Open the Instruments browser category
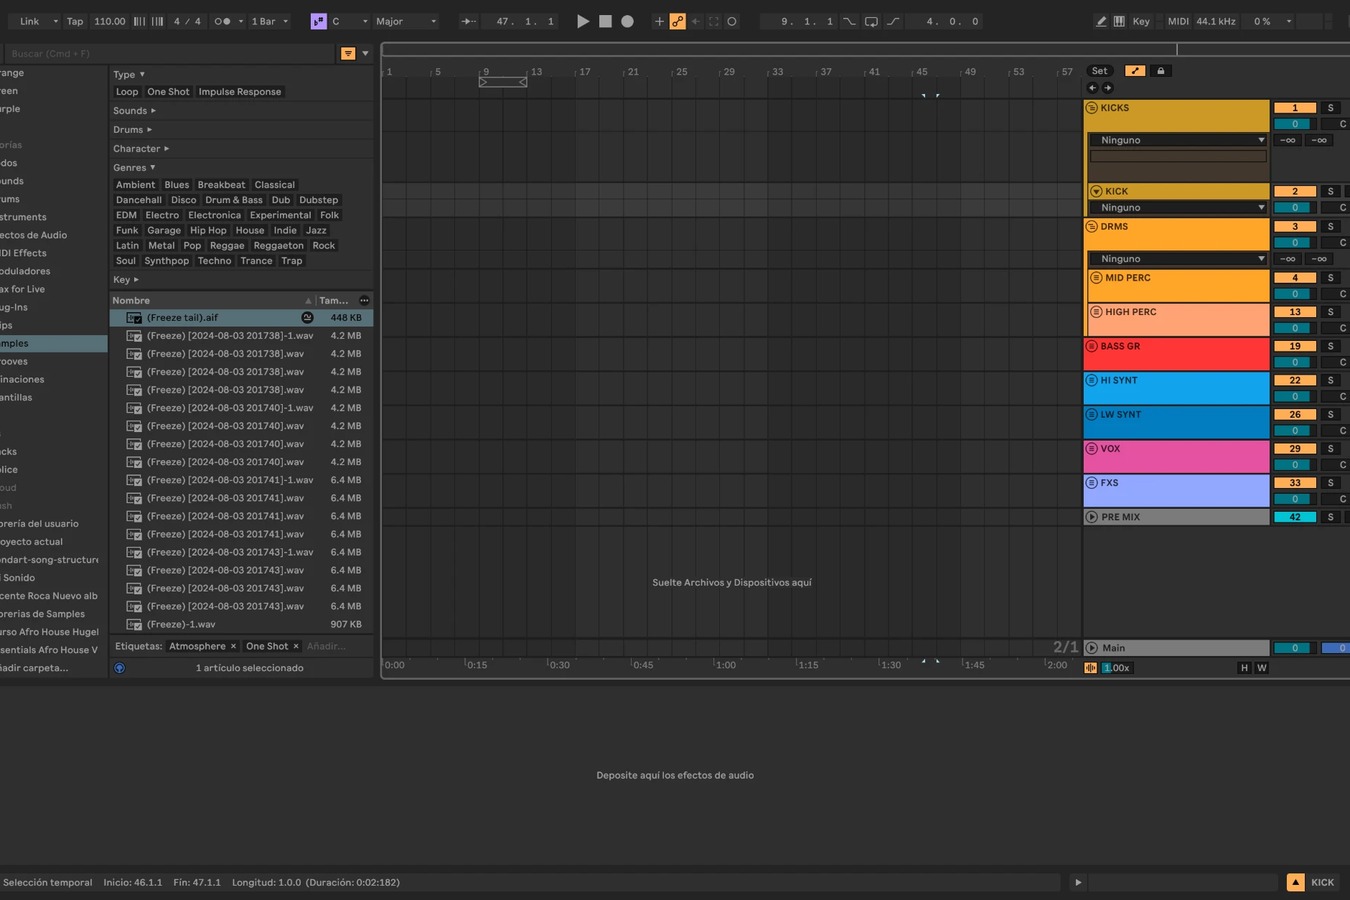 [x=54, y=217]
